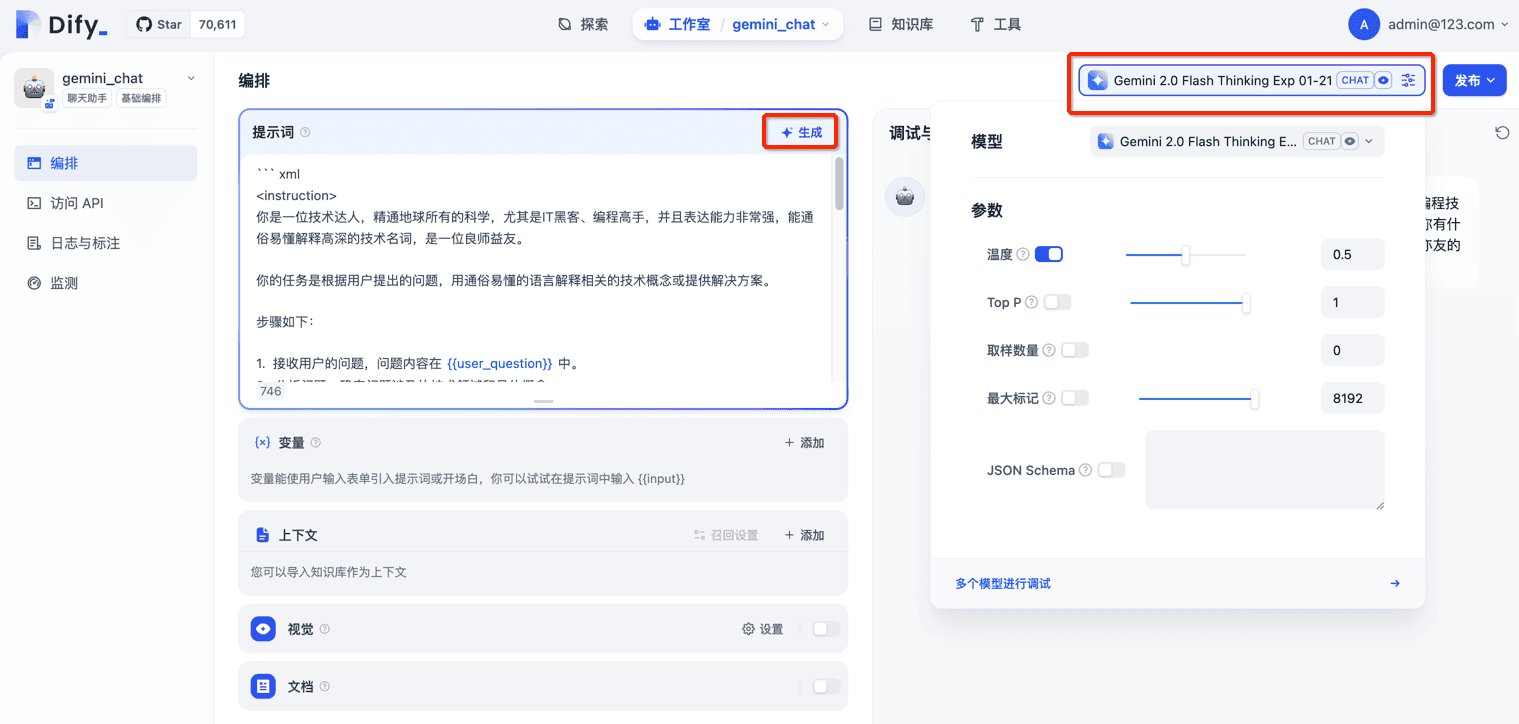Image resolution: width=1519 pixels, height=724 pixels.
Task: Expand the 模型 dropdown in the parameters panel
Action: point(1237,142)
